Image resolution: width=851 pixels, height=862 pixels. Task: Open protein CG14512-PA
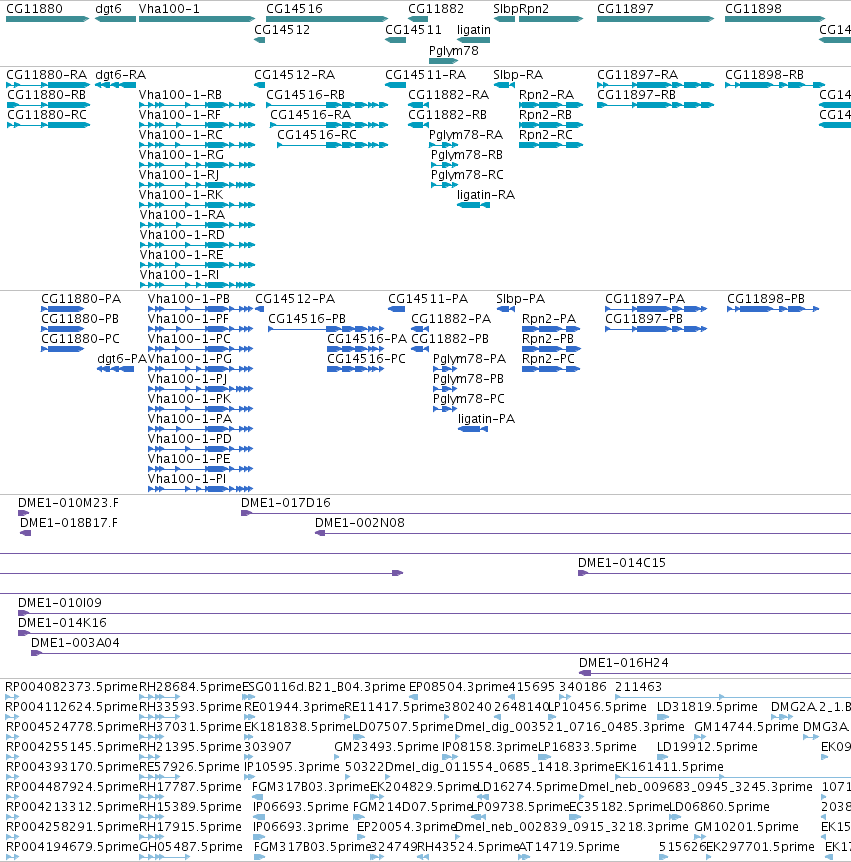(x=295, y=299)
